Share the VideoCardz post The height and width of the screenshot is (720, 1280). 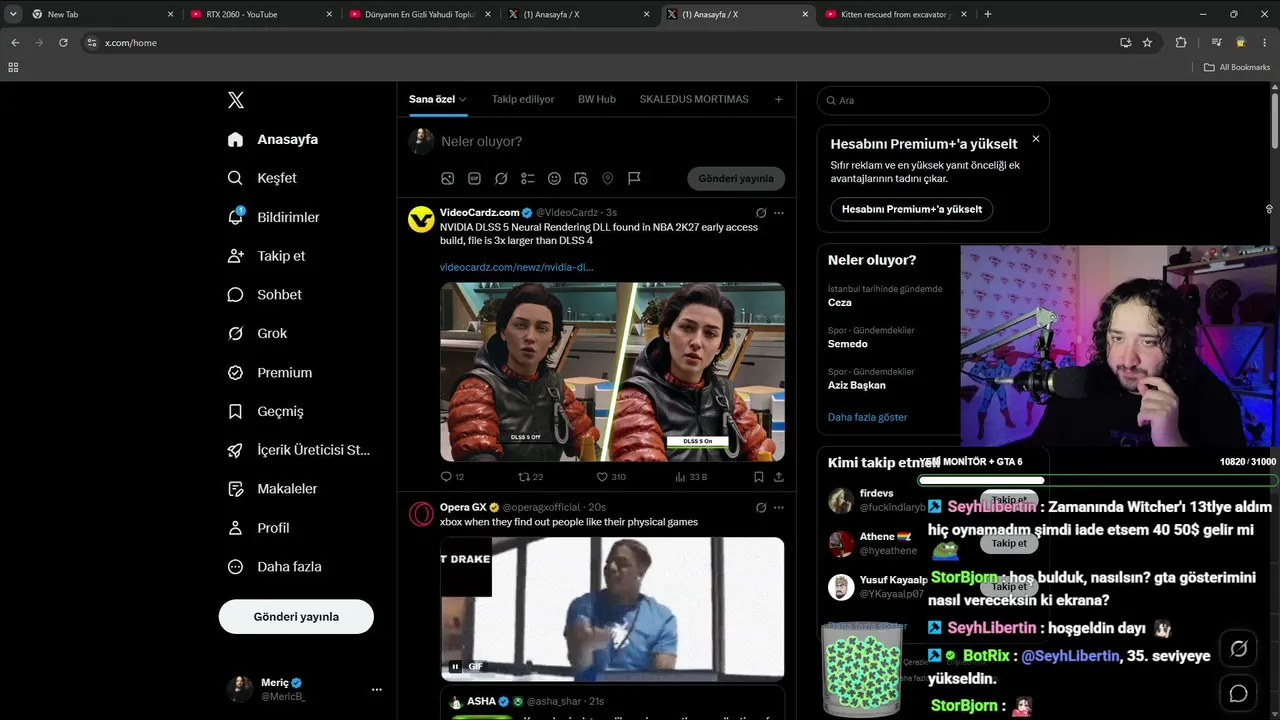779,477
